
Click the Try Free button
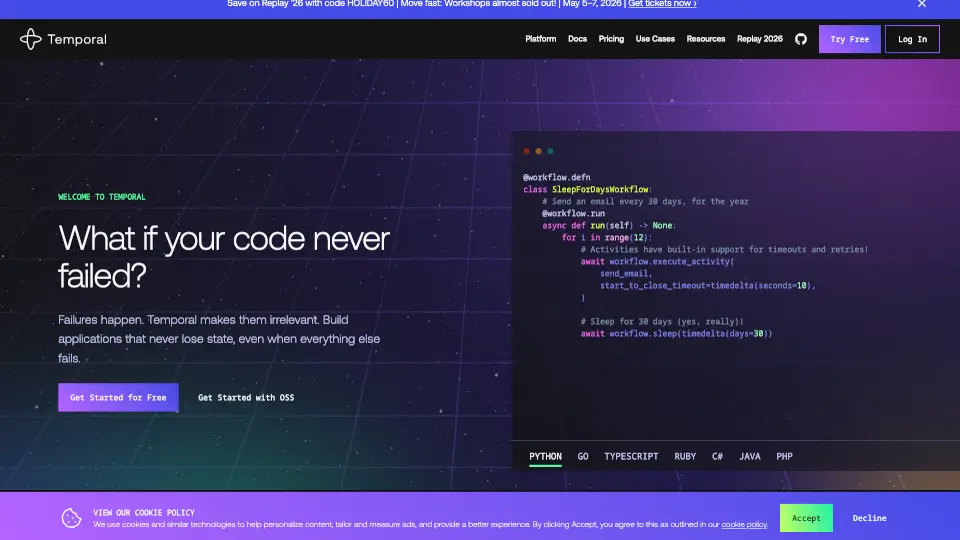click(x=850, y=39)
